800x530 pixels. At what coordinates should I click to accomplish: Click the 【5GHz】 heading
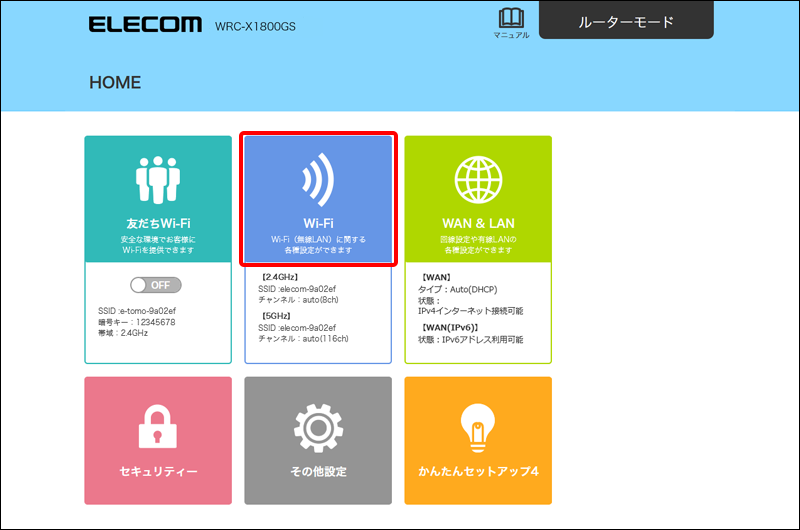276,316
